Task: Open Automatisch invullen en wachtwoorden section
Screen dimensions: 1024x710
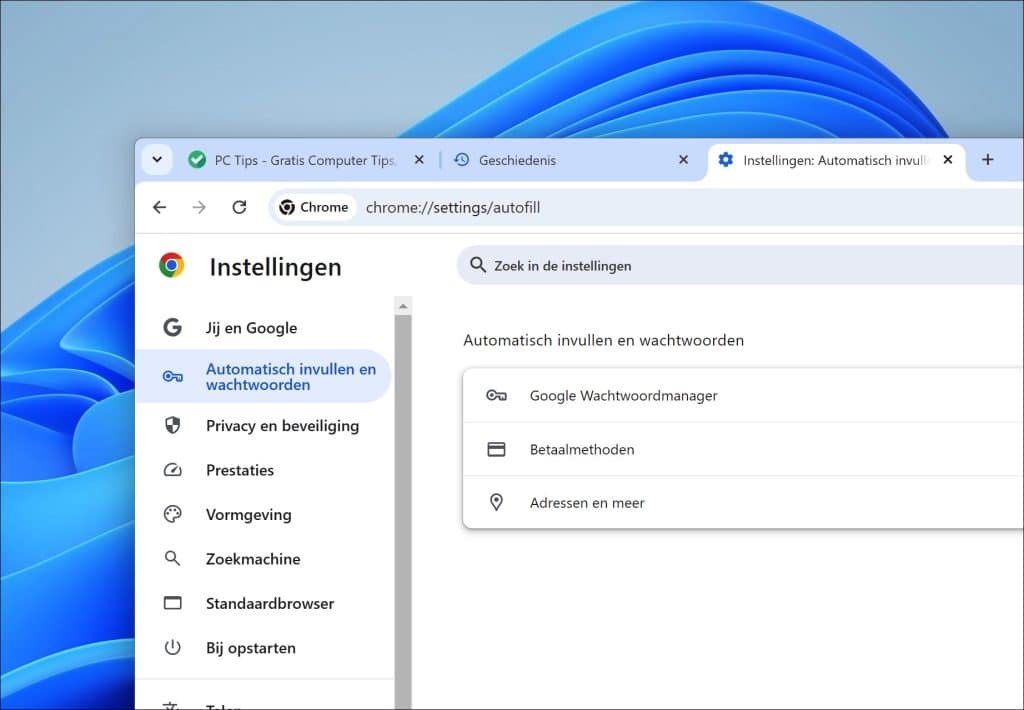Action: point(263,376)
